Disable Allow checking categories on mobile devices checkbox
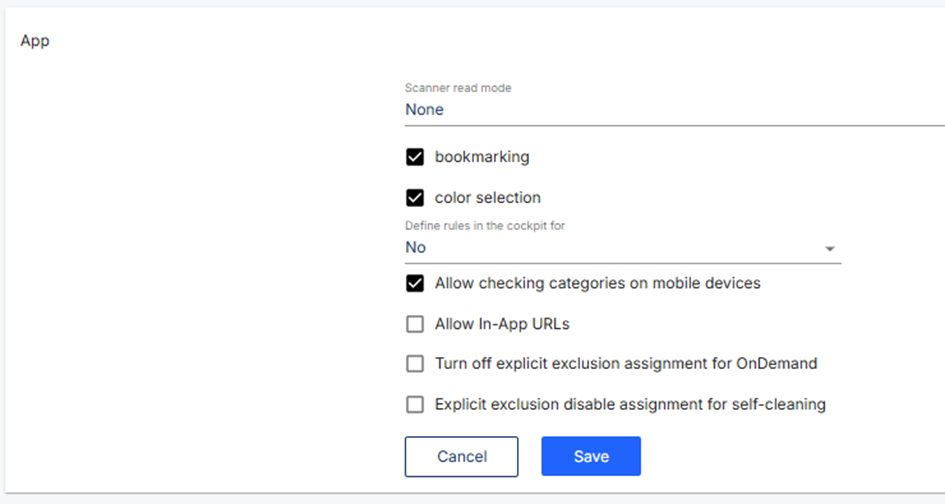The width and height of the screenshot is (945, 504). click(415, 283)
